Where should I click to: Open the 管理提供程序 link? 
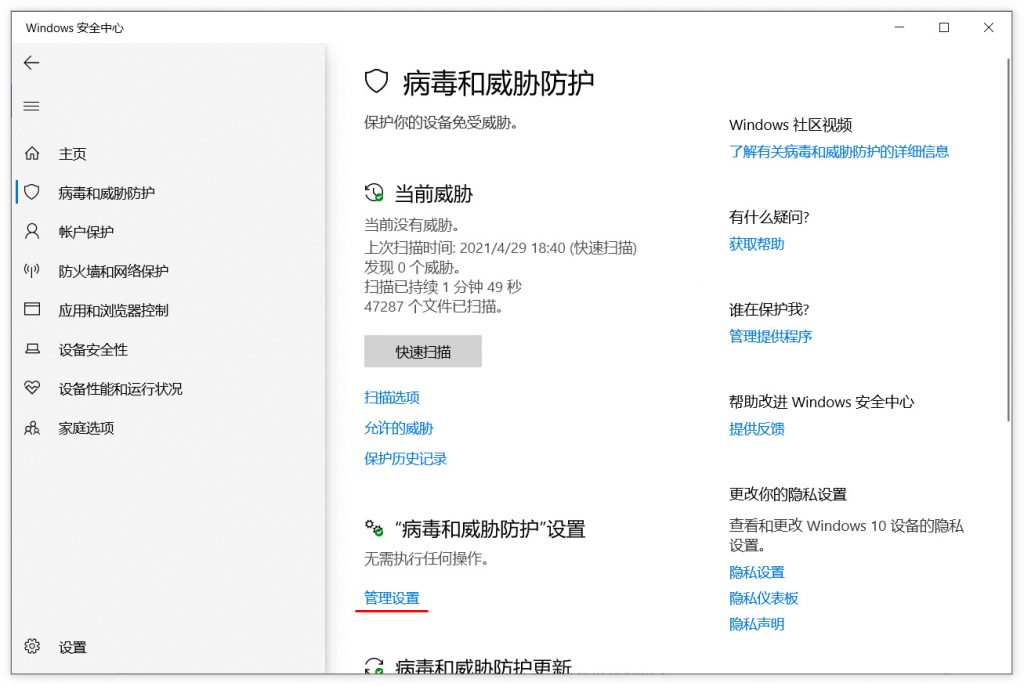click(771, 337)
